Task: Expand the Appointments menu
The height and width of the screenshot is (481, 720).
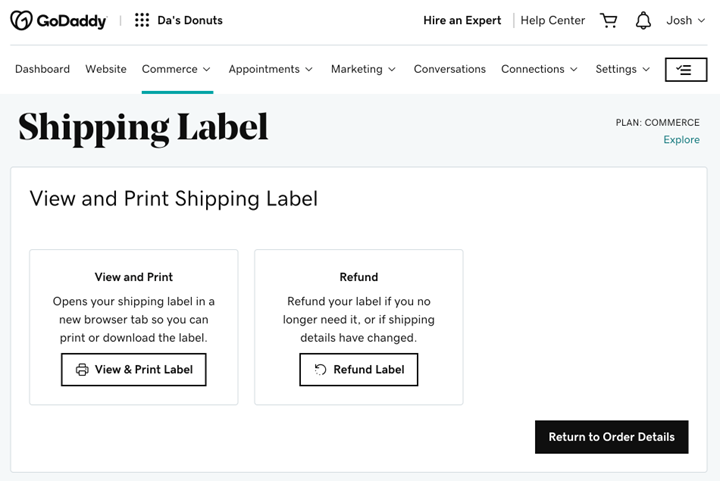Action: (x=270, y=69)
